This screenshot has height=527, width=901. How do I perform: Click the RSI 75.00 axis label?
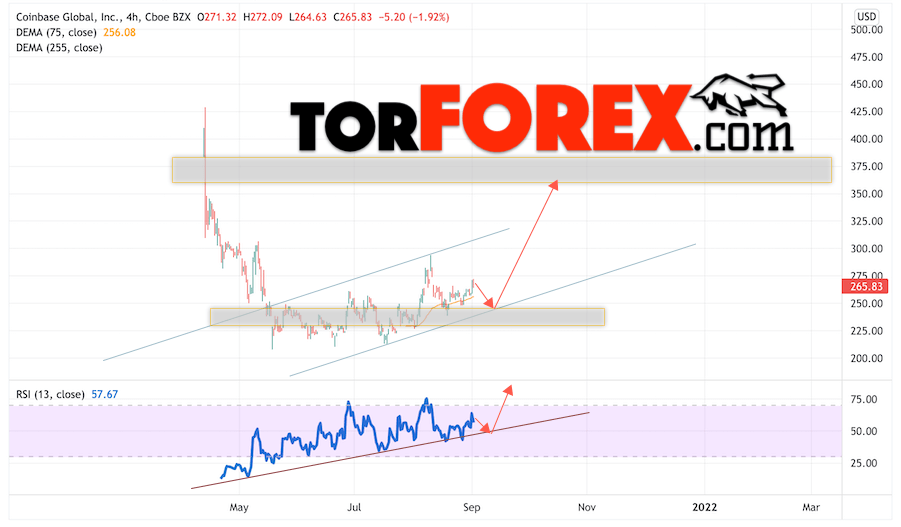click(x=864, y=399)
